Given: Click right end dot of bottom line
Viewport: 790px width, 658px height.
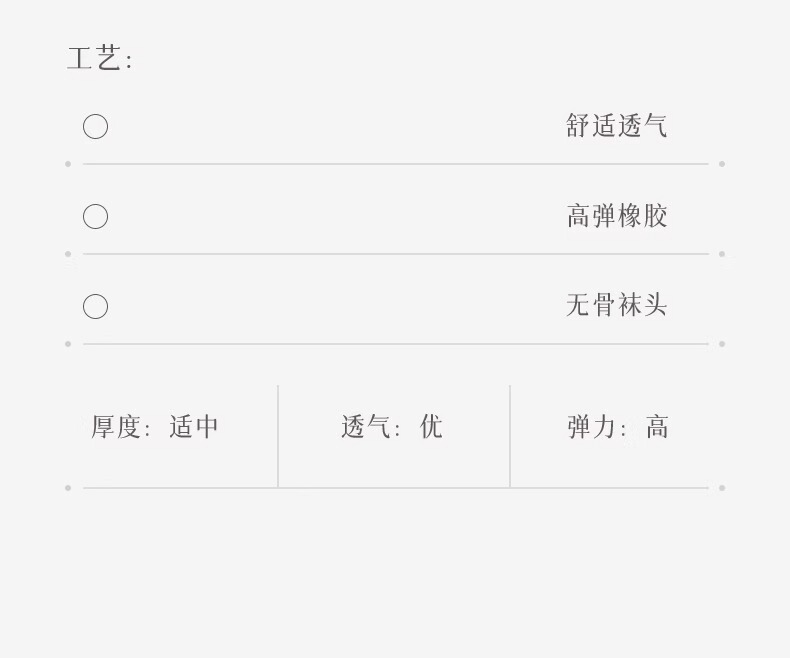Looking at the screenshot, I should pyautogui.click(x=722, y=488).
